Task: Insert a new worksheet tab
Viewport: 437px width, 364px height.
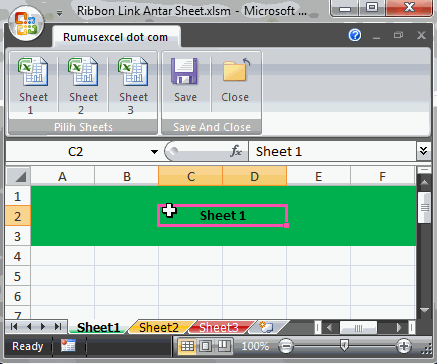Action: tap(267, 327)
